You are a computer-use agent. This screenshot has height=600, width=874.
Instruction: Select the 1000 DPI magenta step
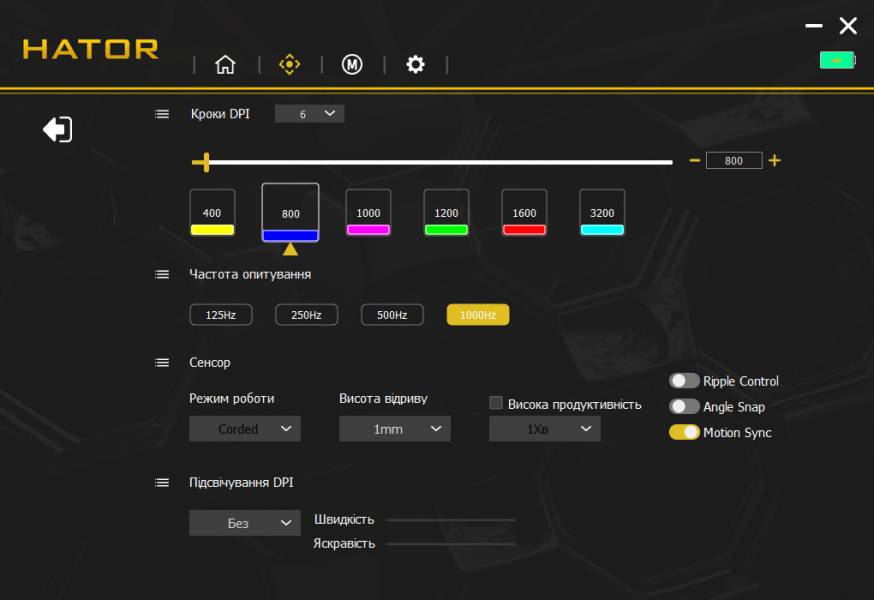click(x=368, y=212)
